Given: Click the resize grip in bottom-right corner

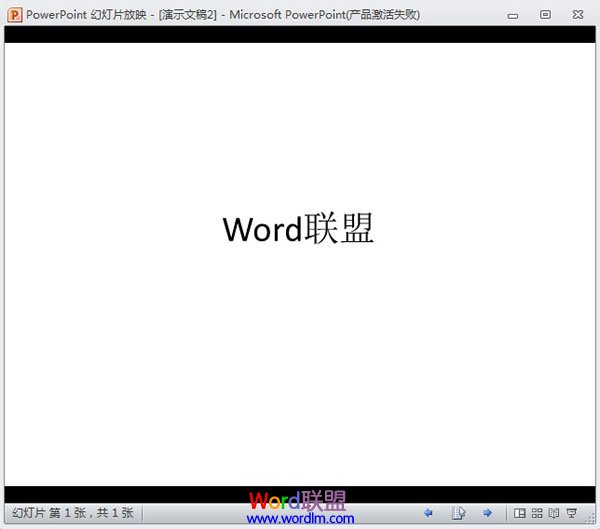Looking at the screenshot, I should pyautogui.click(x=592, y=521).
